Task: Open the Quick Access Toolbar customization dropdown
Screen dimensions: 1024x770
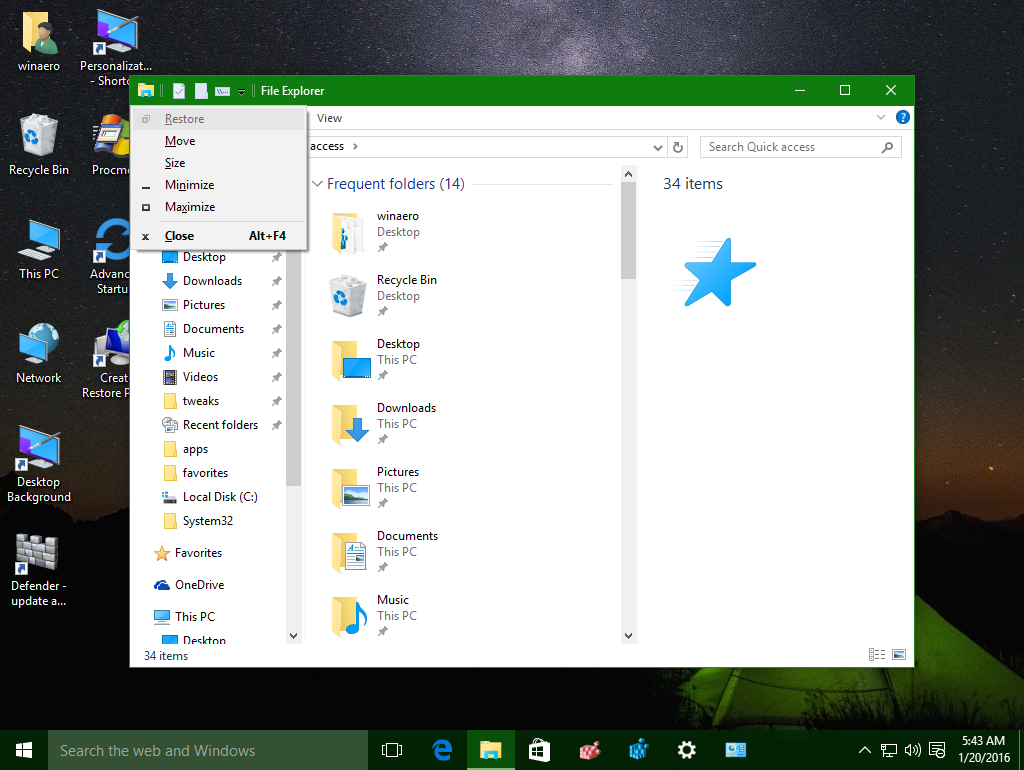Action: coord(241,90)
